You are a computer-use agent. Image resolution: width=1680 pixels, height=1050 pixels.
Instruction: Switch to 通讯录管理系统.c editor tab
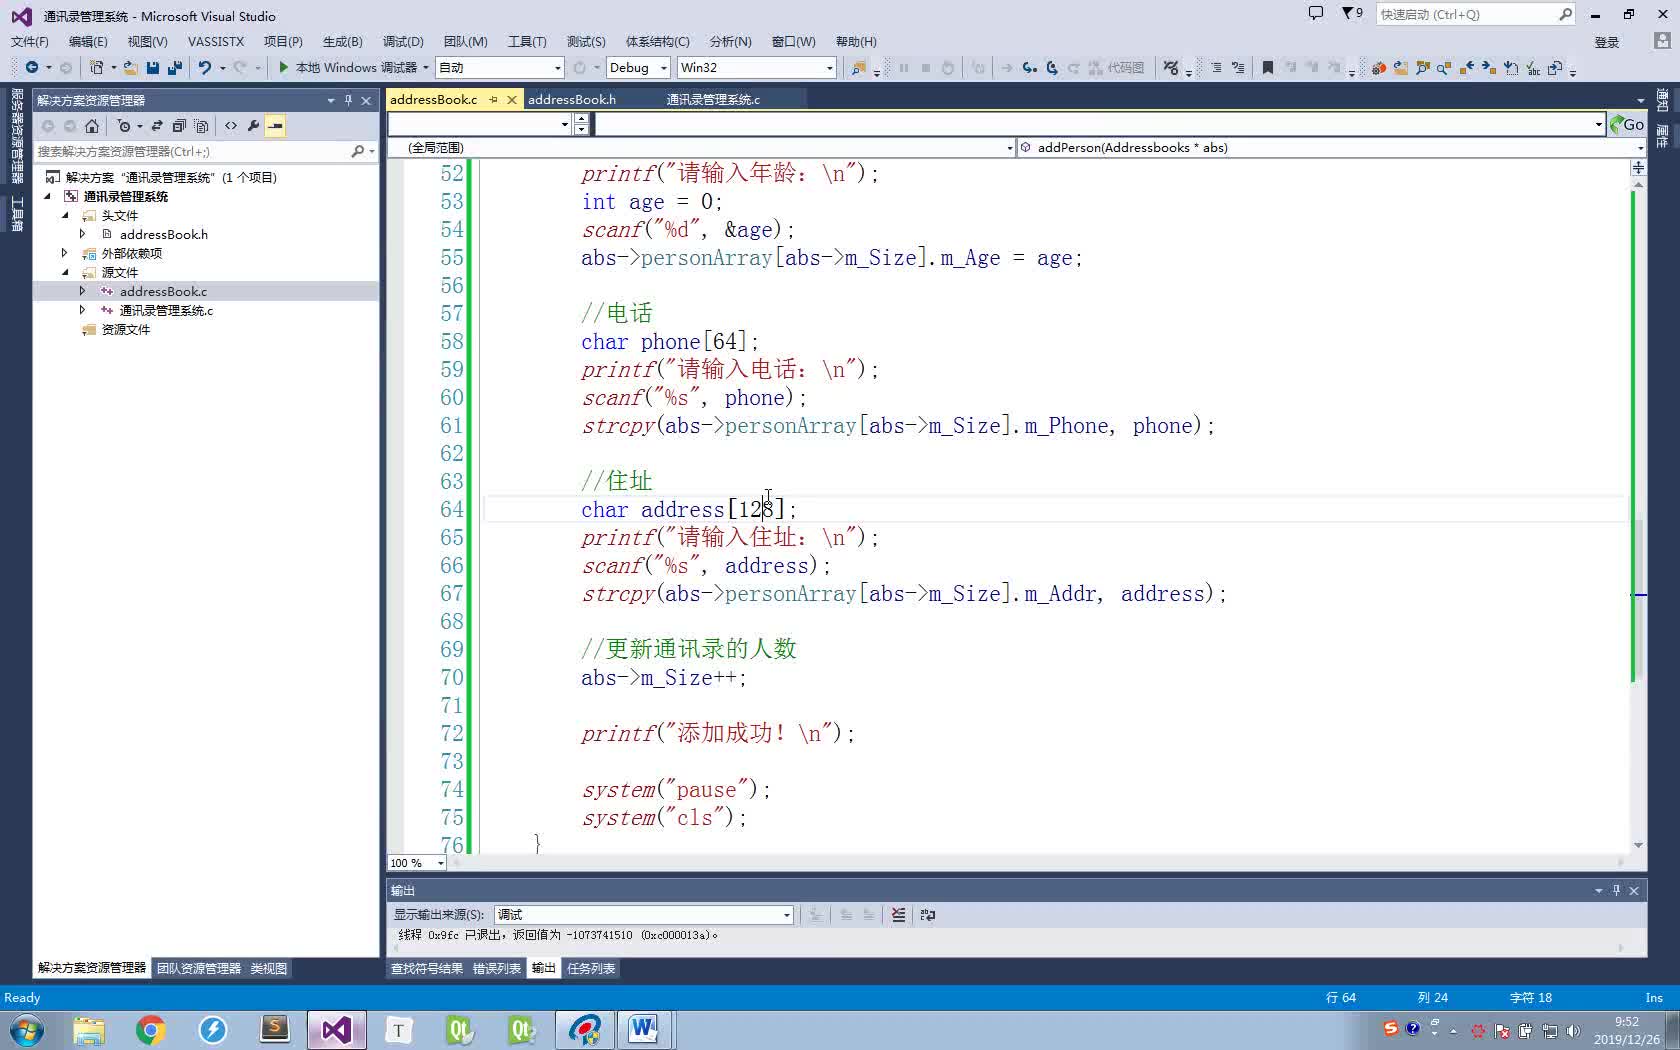click(713, 99)
